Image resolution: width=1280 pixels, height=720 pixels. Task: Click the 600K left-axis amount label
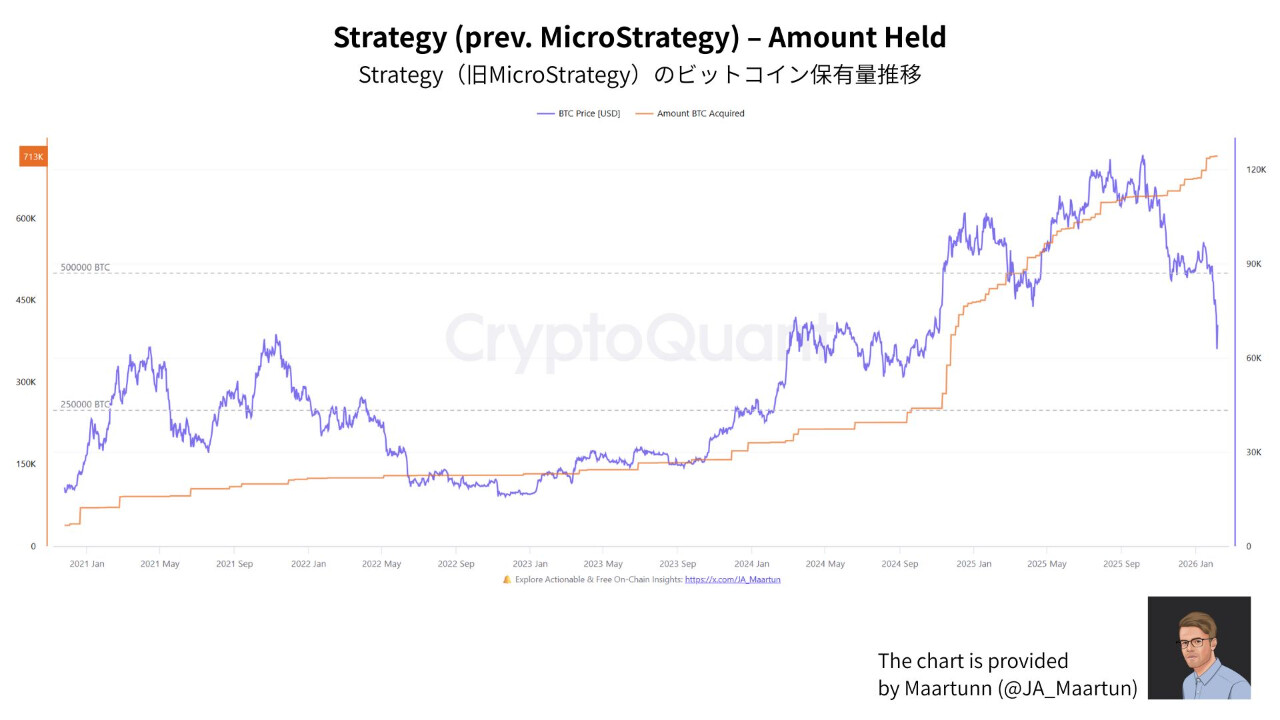pos(25,219)
